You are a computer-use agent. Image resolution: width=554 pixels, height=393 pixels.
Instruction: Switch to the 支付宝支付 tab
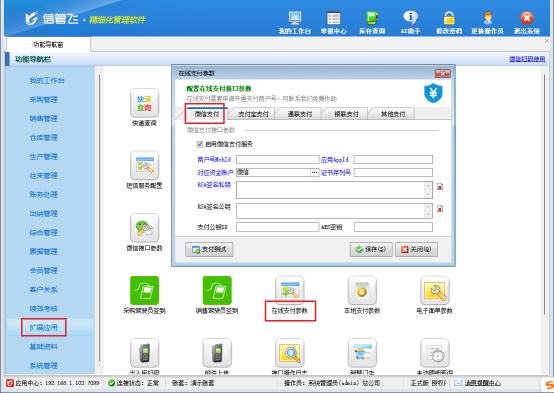click(253, 114)
